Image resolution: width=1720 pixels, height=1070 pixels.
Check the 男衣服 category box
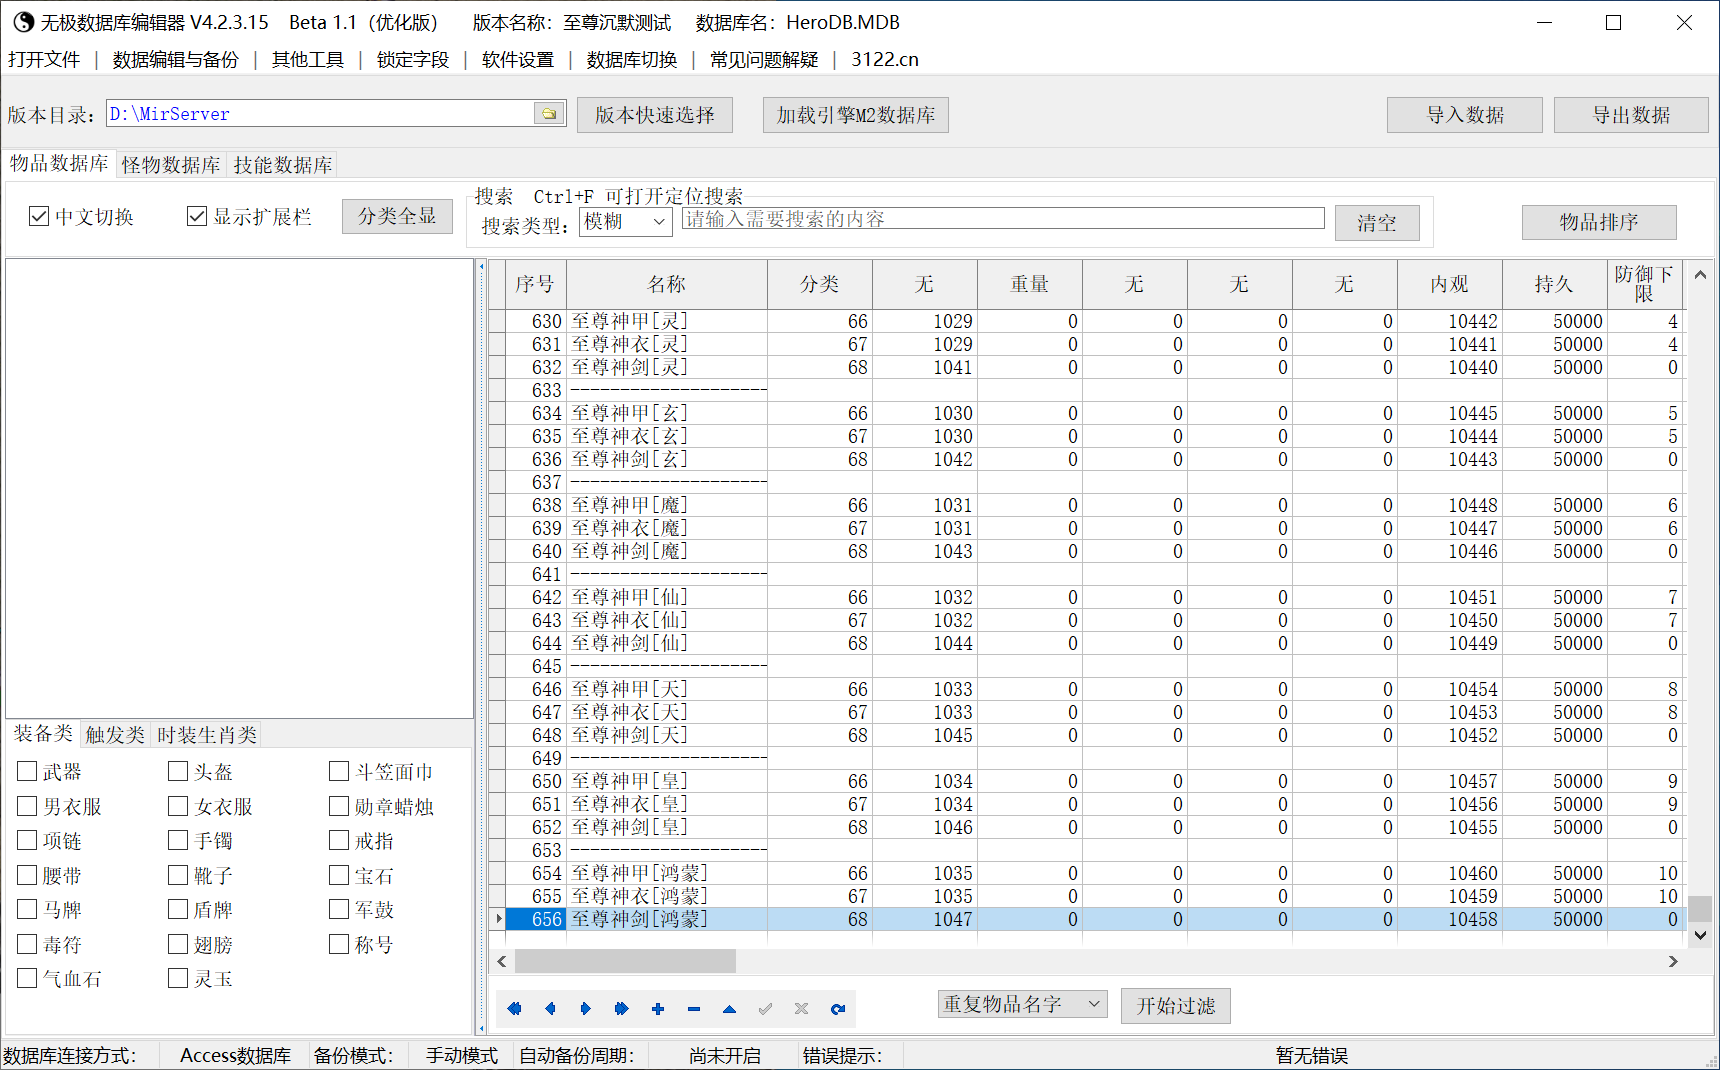[x=27, y=806]
